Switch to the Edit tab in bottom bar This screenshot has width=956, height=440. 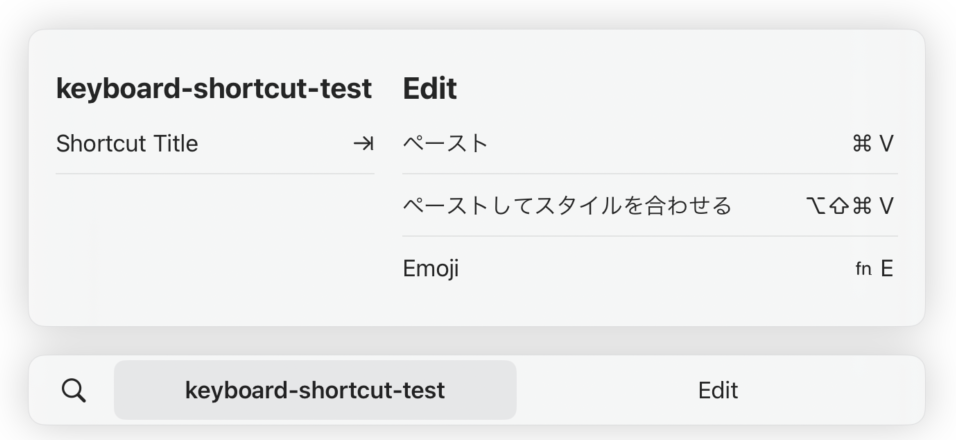[718, 390]
